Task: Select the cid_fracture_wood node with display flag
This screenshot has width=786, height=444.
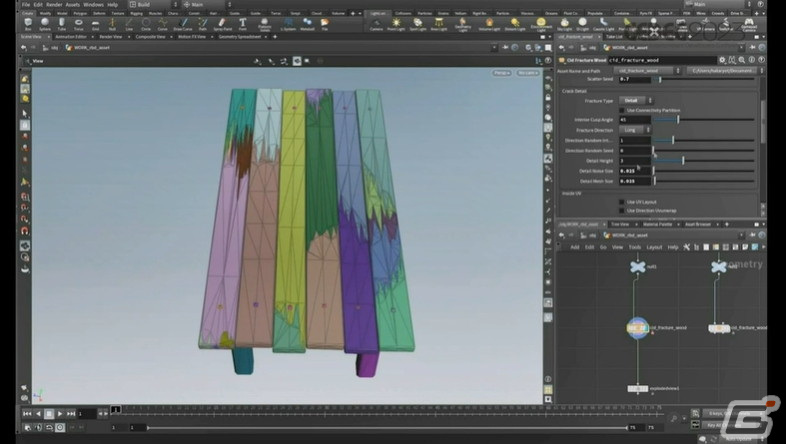Action: coord(638,328)
